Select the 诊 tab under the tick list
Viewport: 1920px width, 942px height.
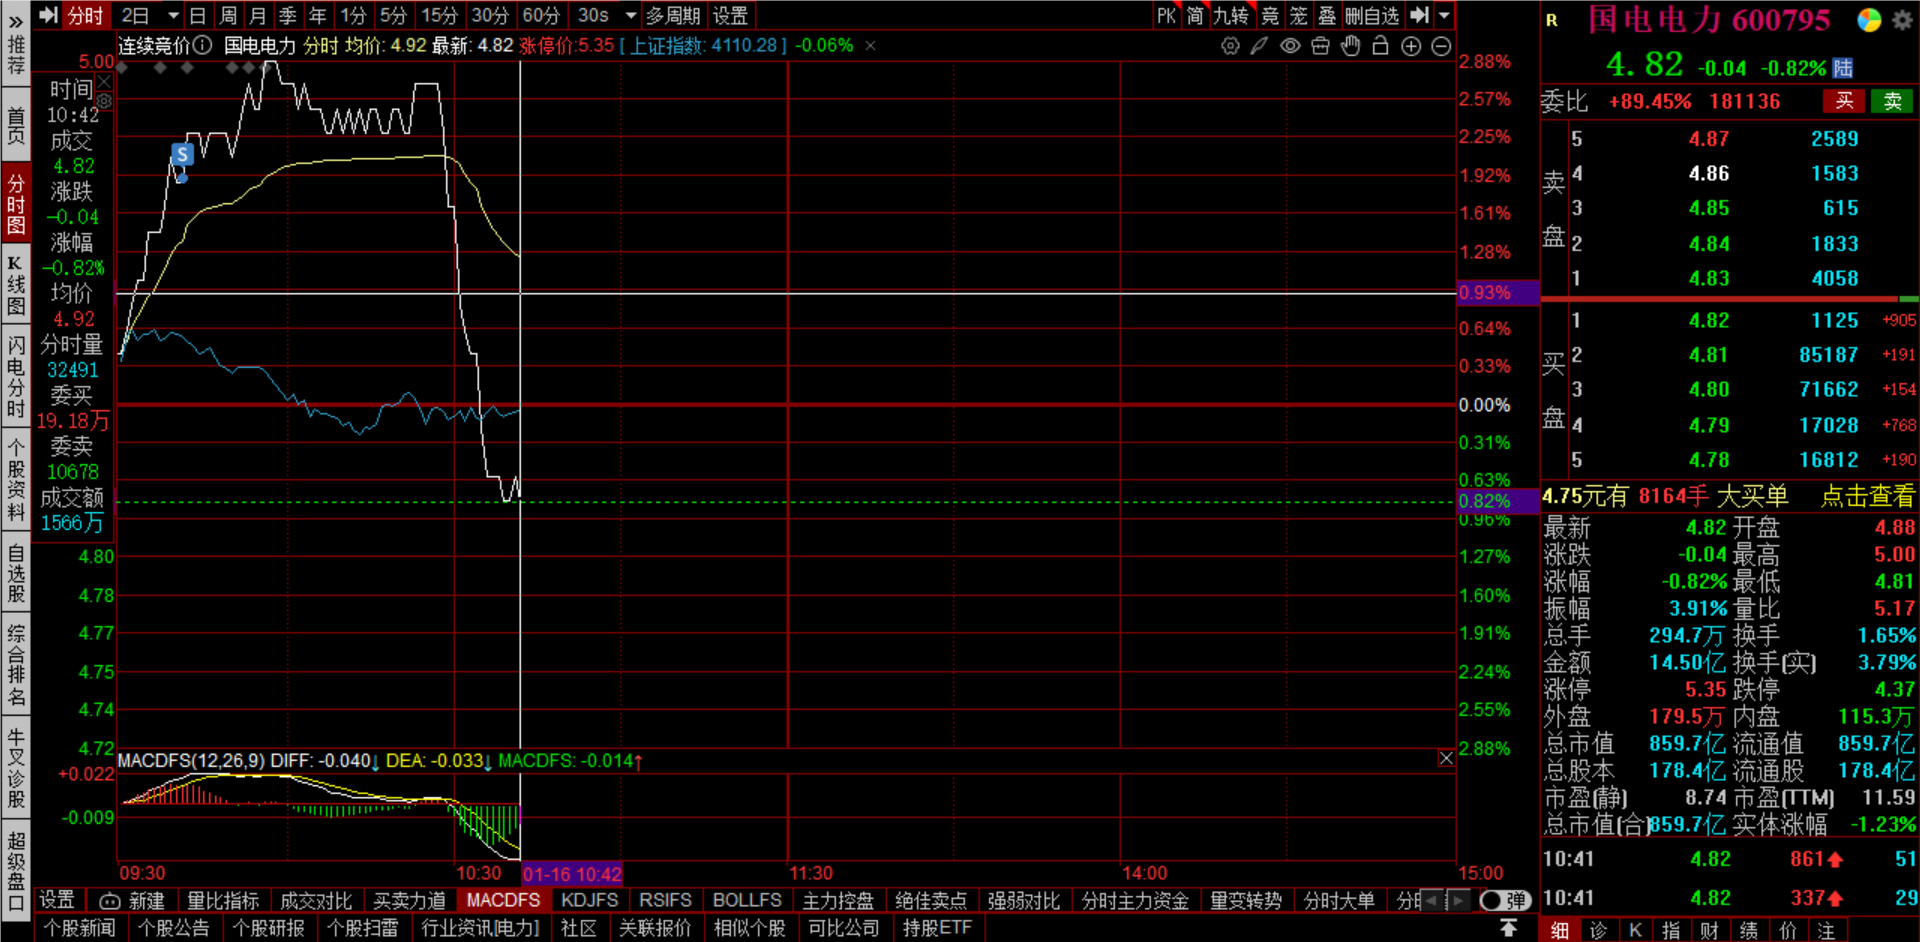(1598, 930)
